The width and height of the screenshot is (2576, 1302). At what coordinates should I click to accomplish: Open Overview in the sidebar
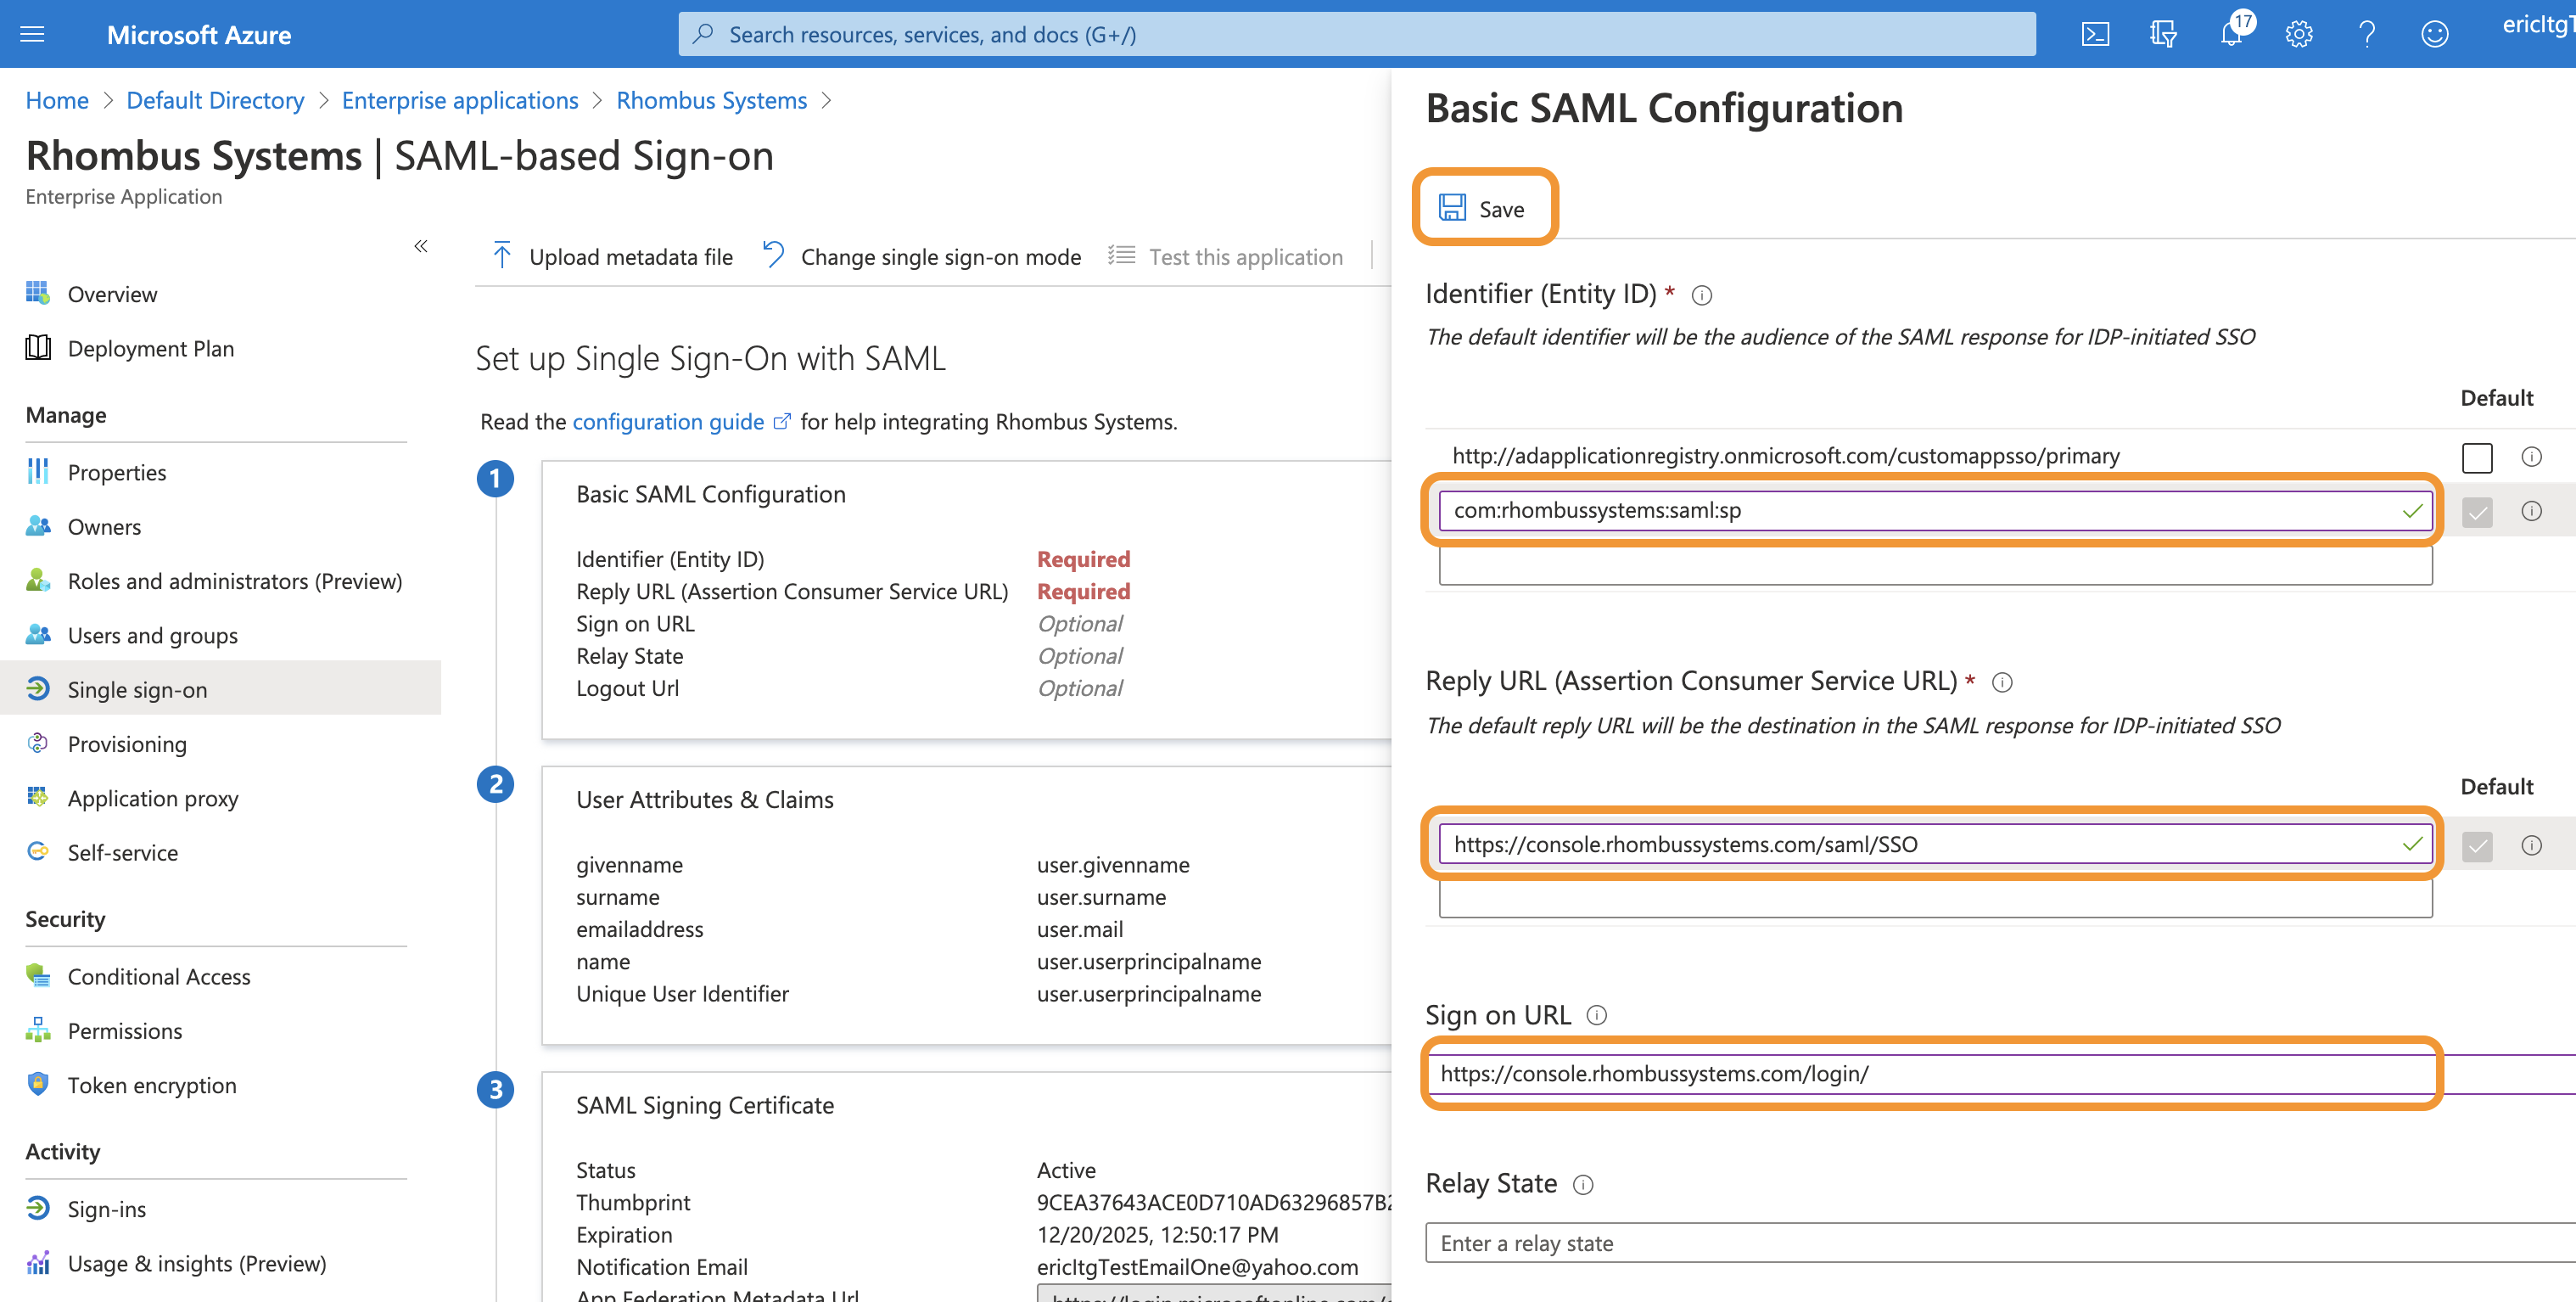click(x=112, y=294)
